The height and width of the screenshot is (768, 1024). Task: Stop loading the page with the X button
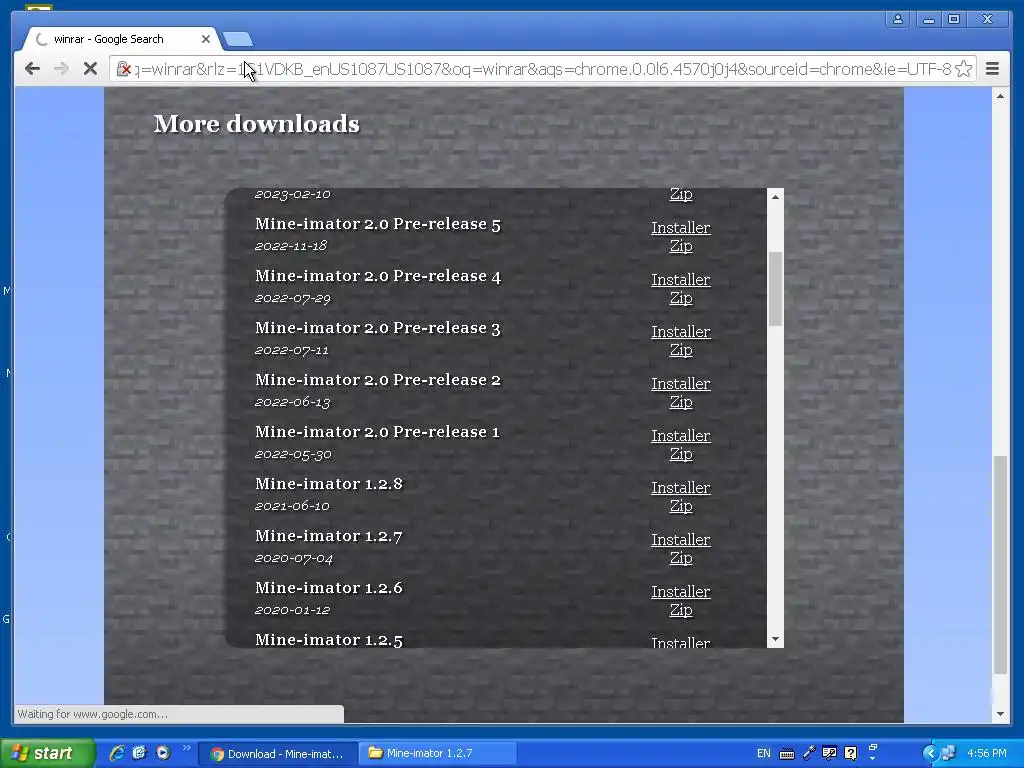click(90, 69)
